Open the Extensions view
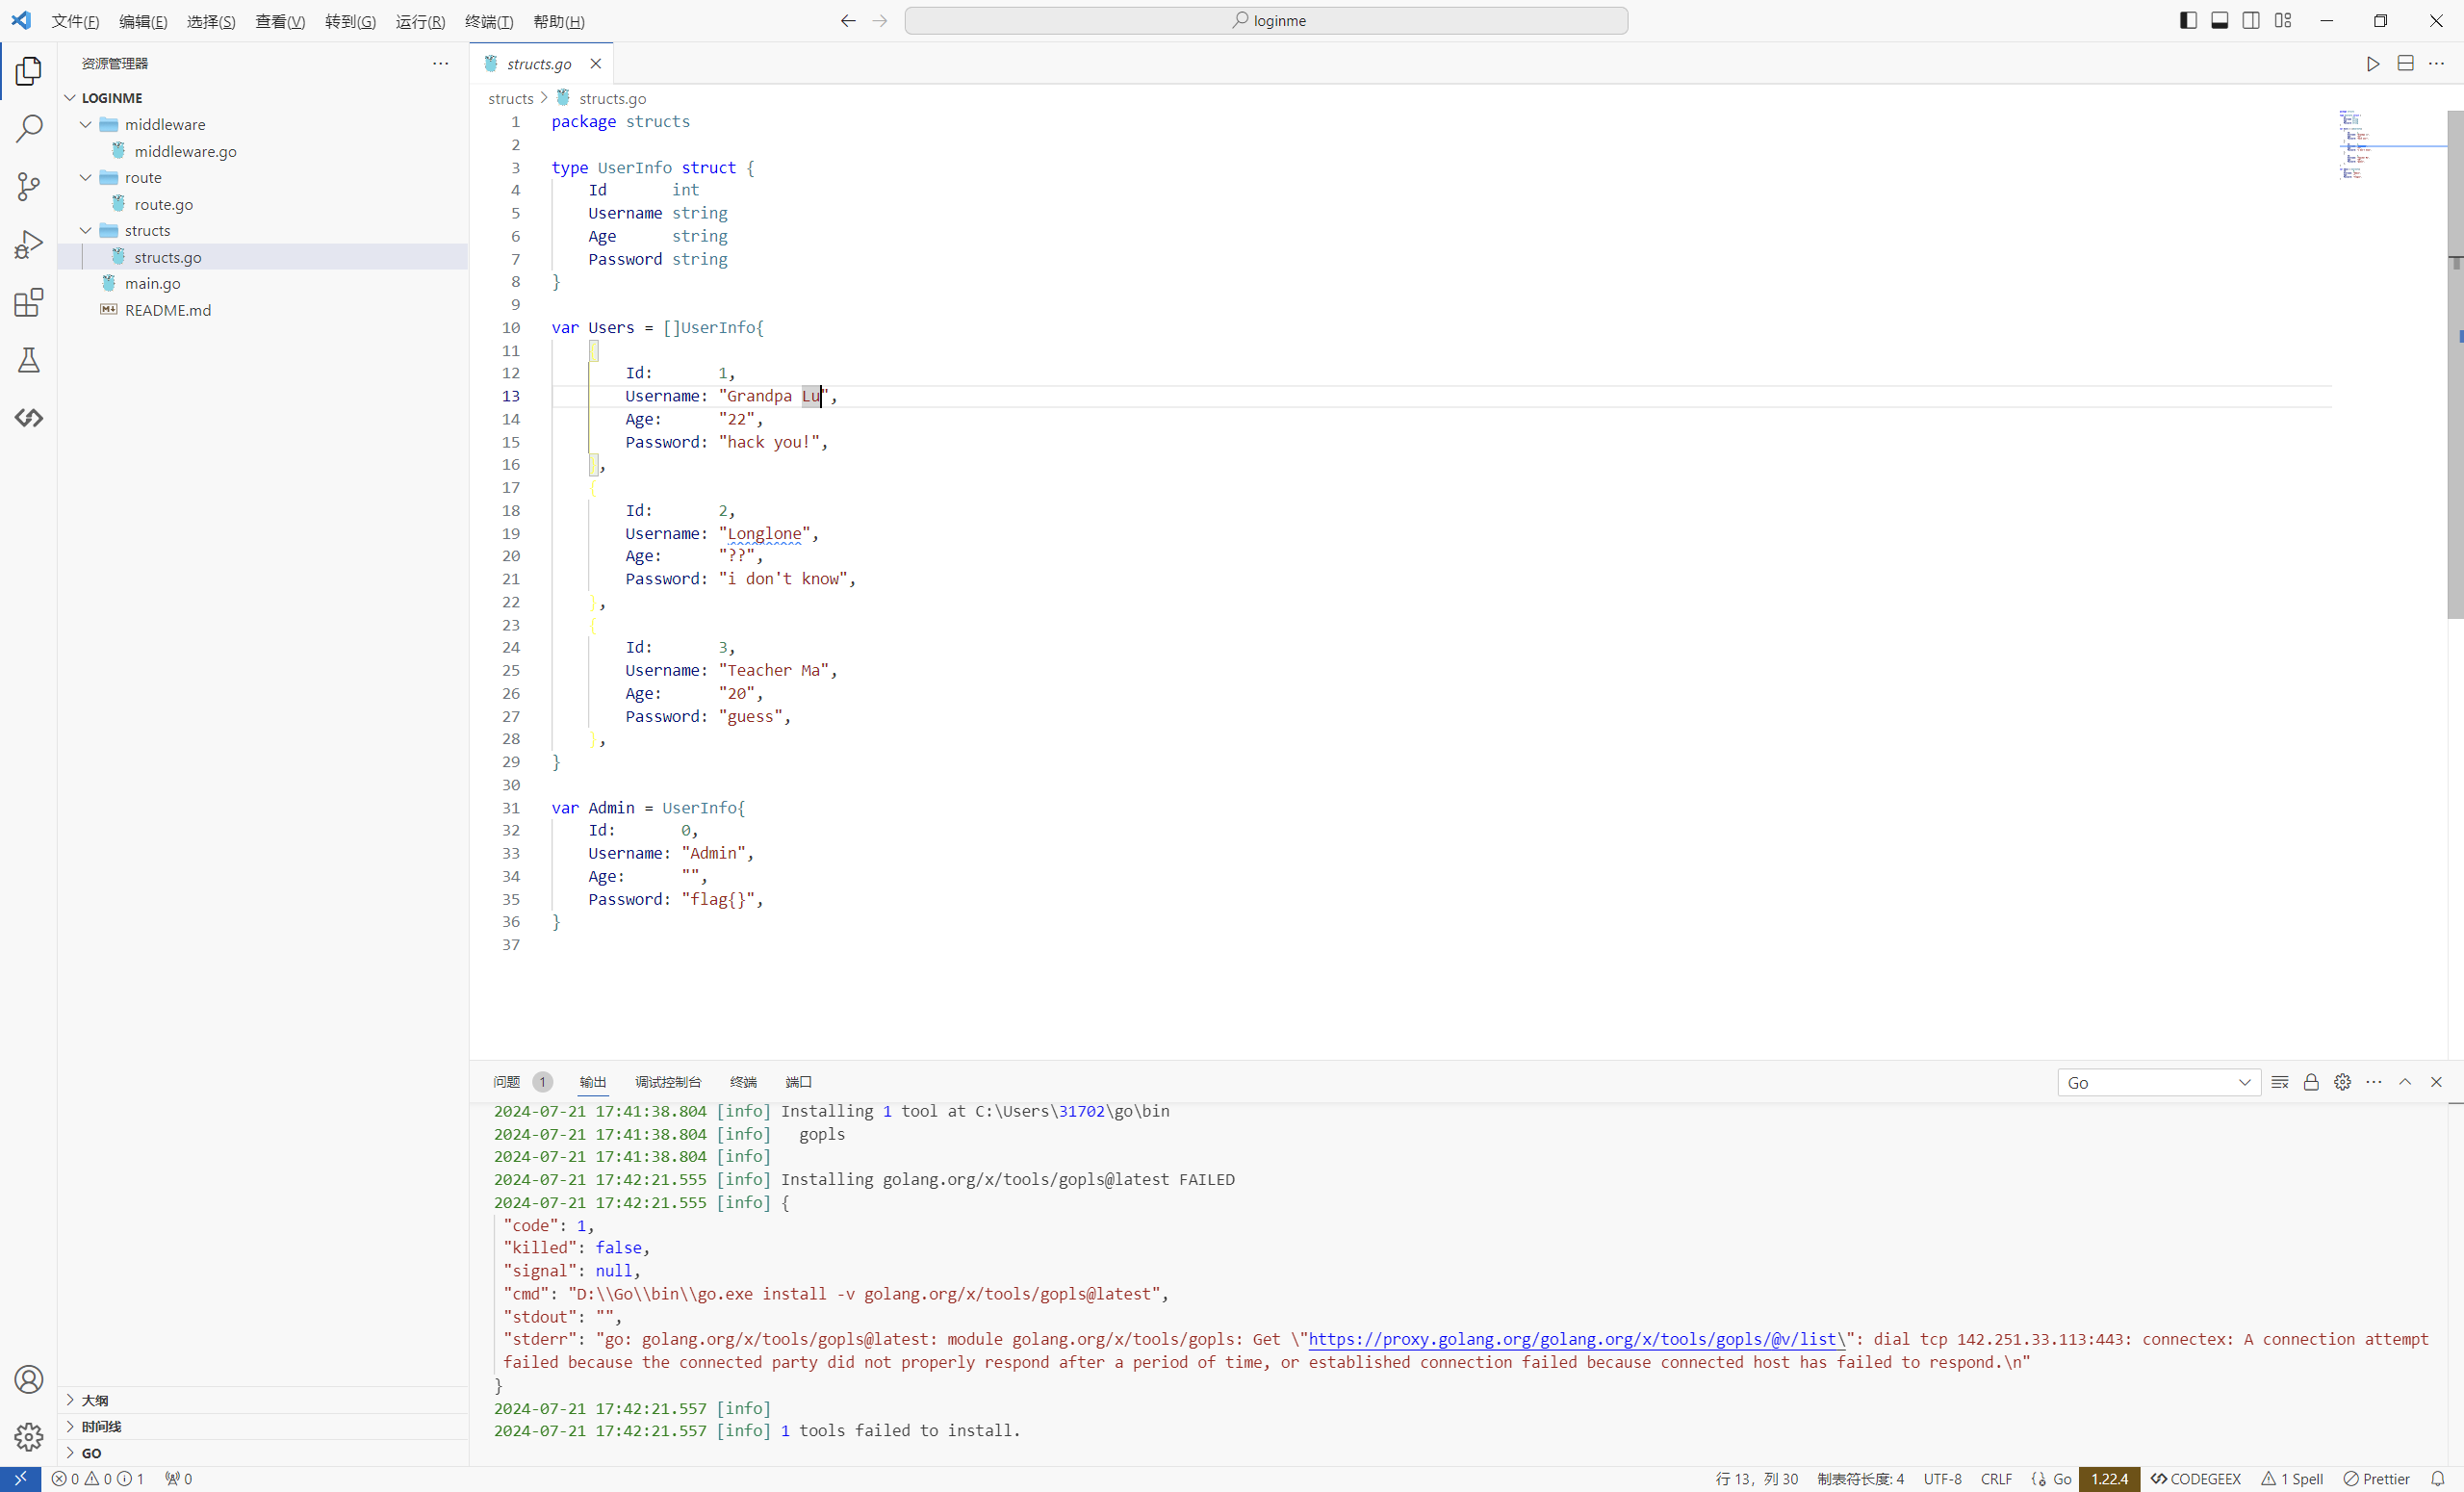Screen dimensions: 2464x1492 point(29,302)
